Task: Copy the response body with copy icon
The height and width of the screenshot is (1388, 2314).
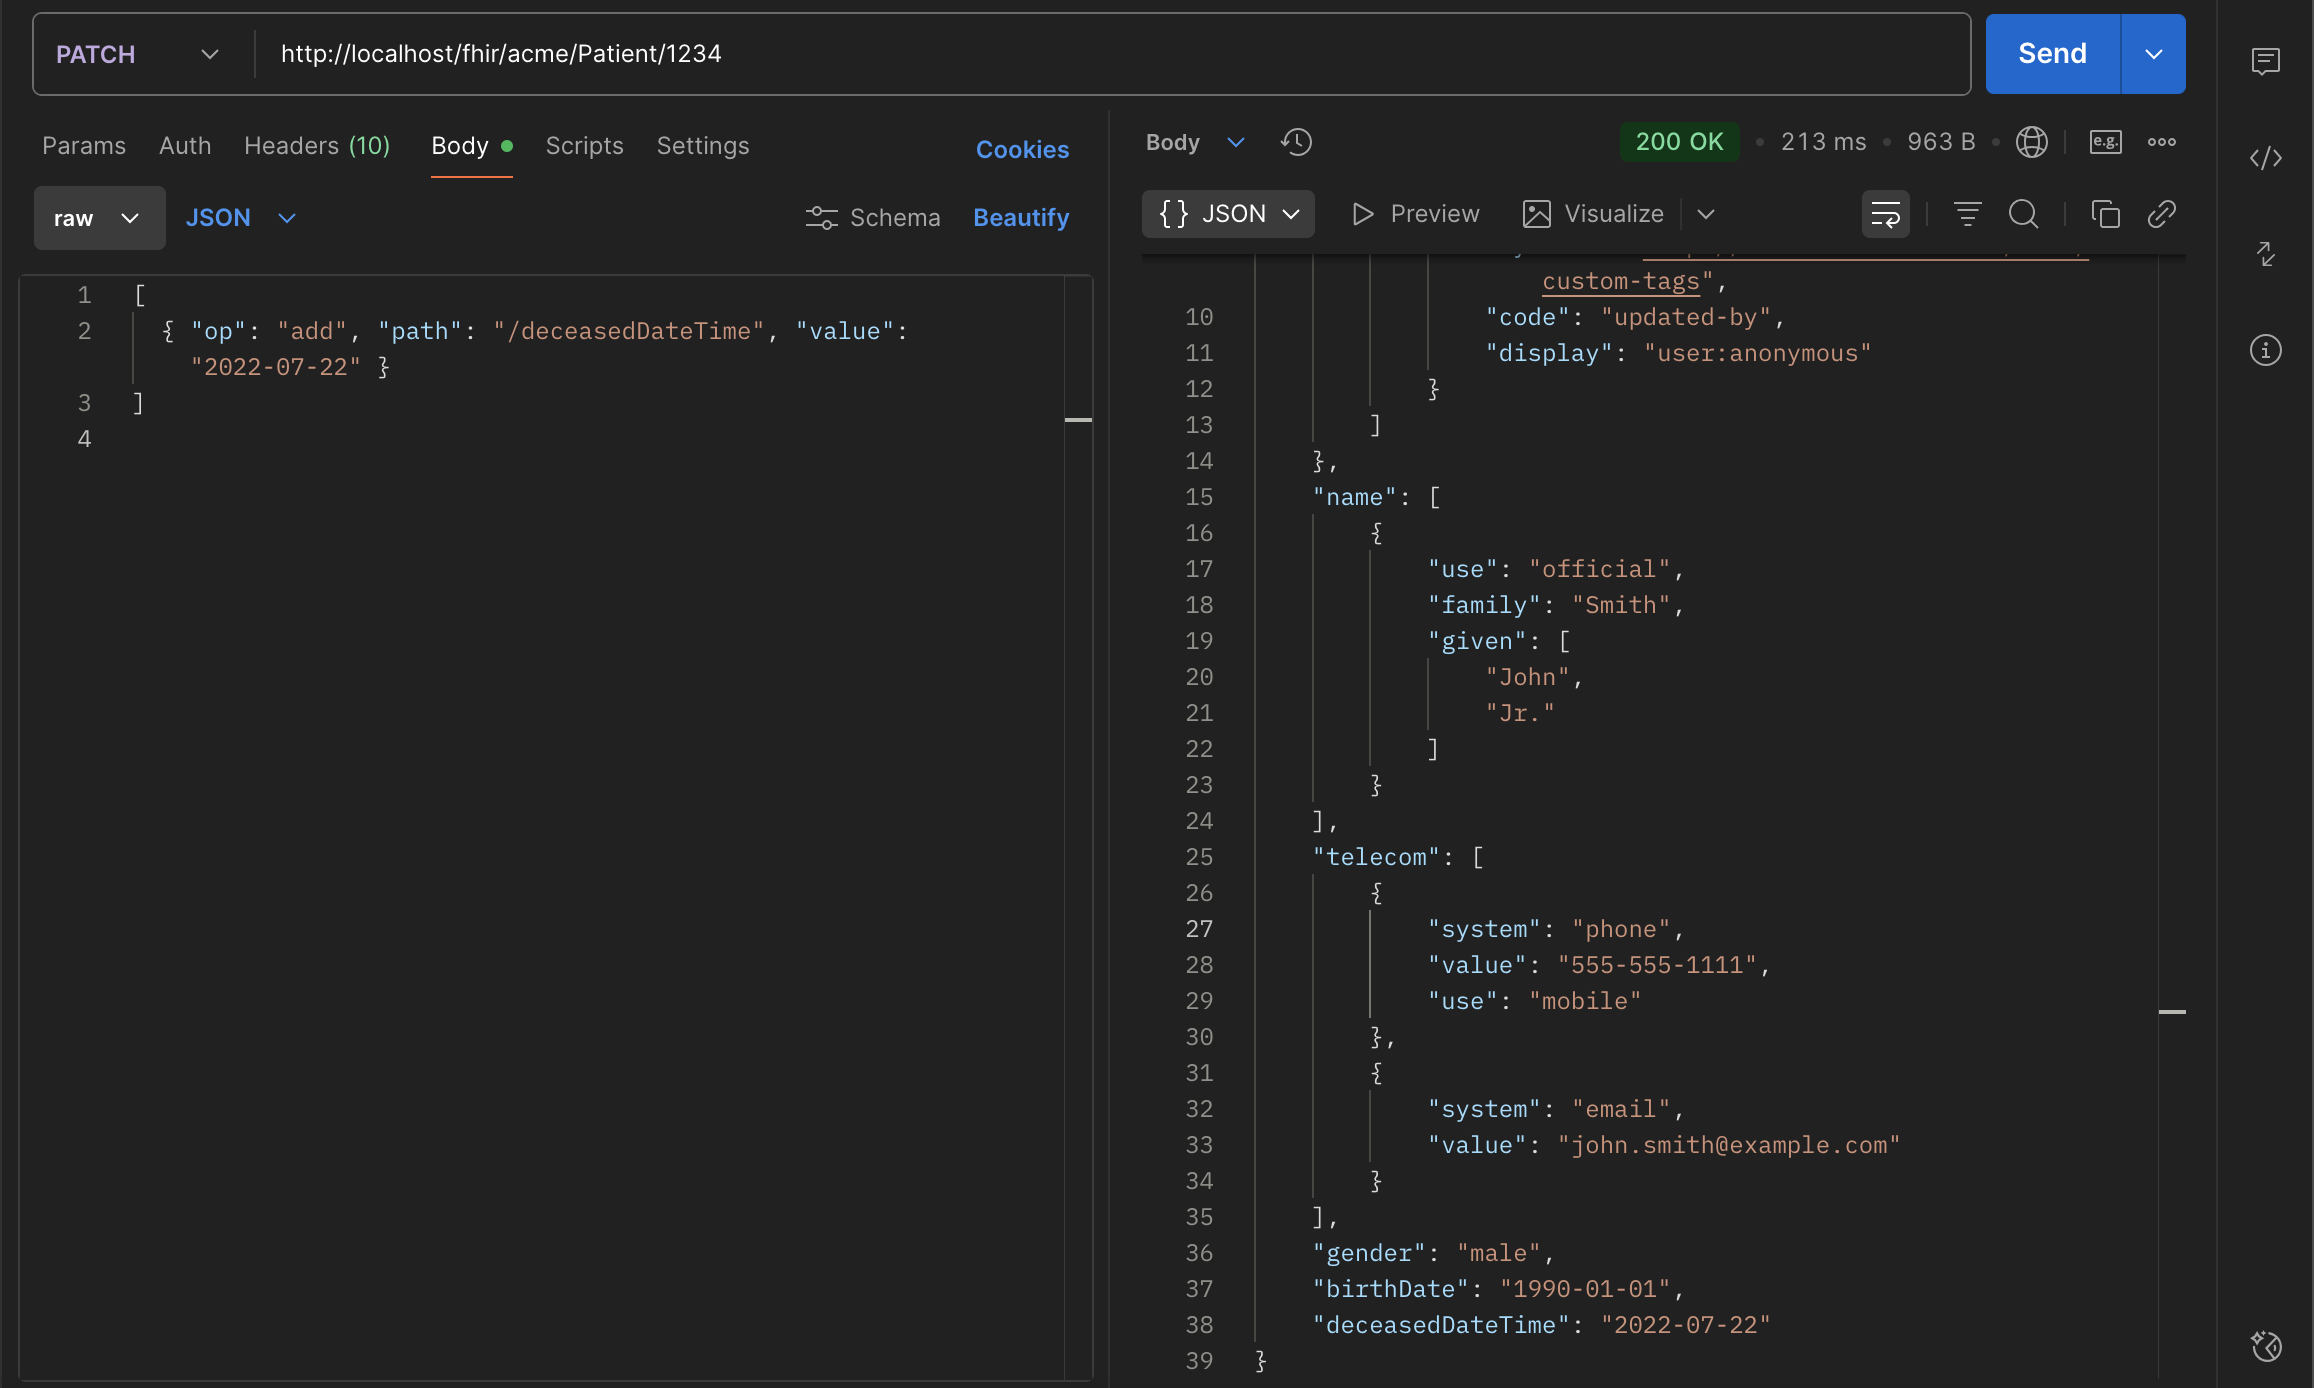Action: click(x=2105, y=214)
